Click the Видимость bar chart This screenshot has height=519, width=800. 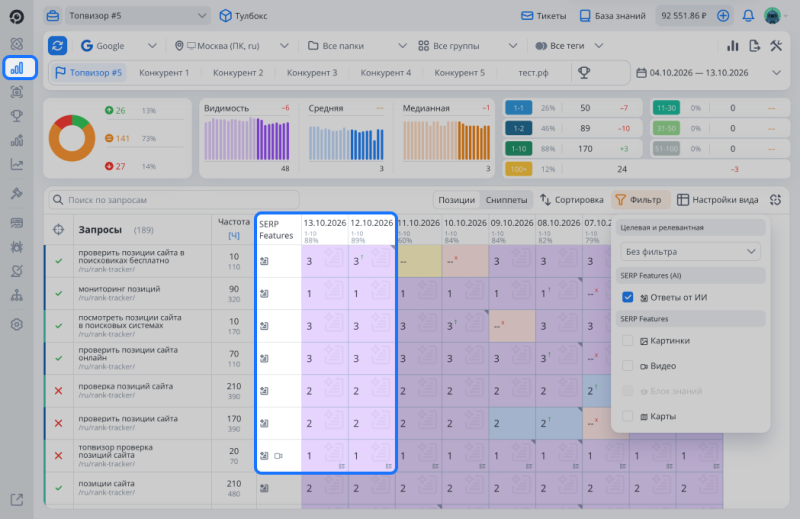tap(247, 139)
